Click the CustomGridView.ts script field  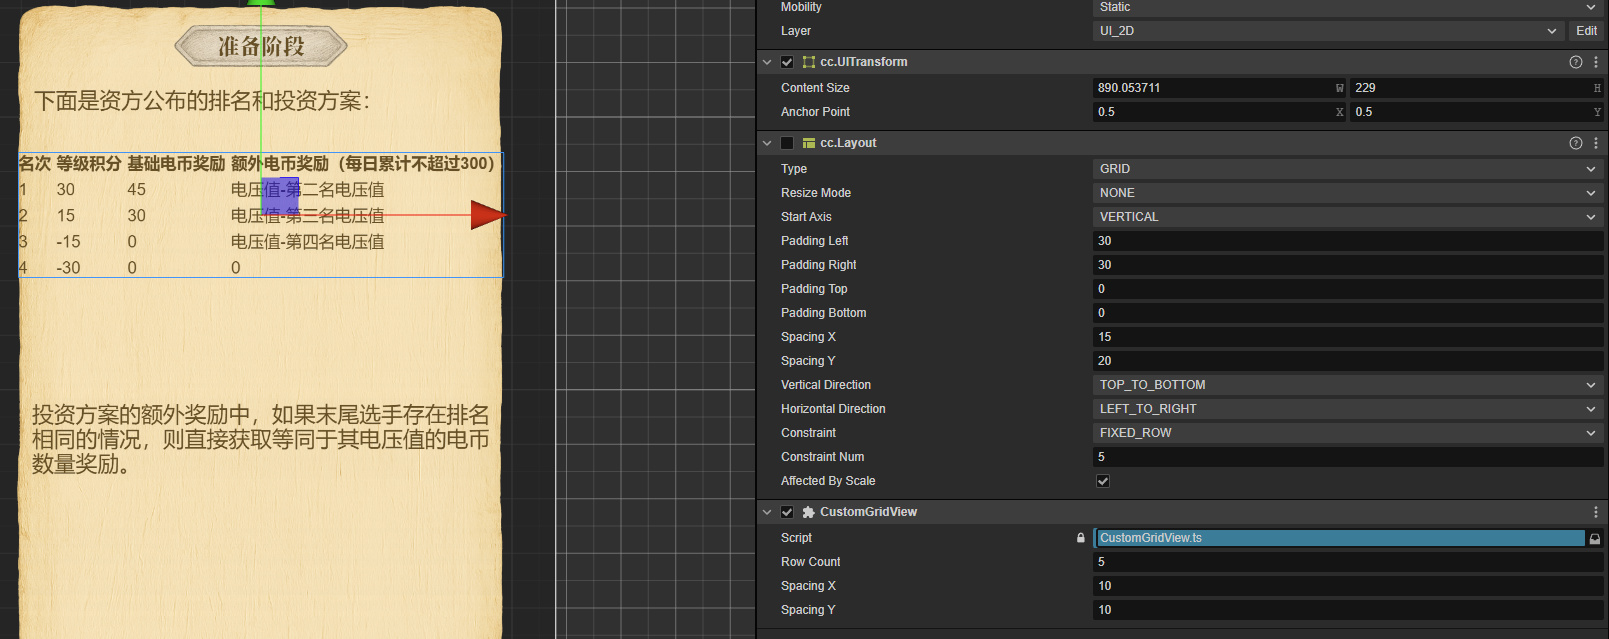(x=1340, y=538)
